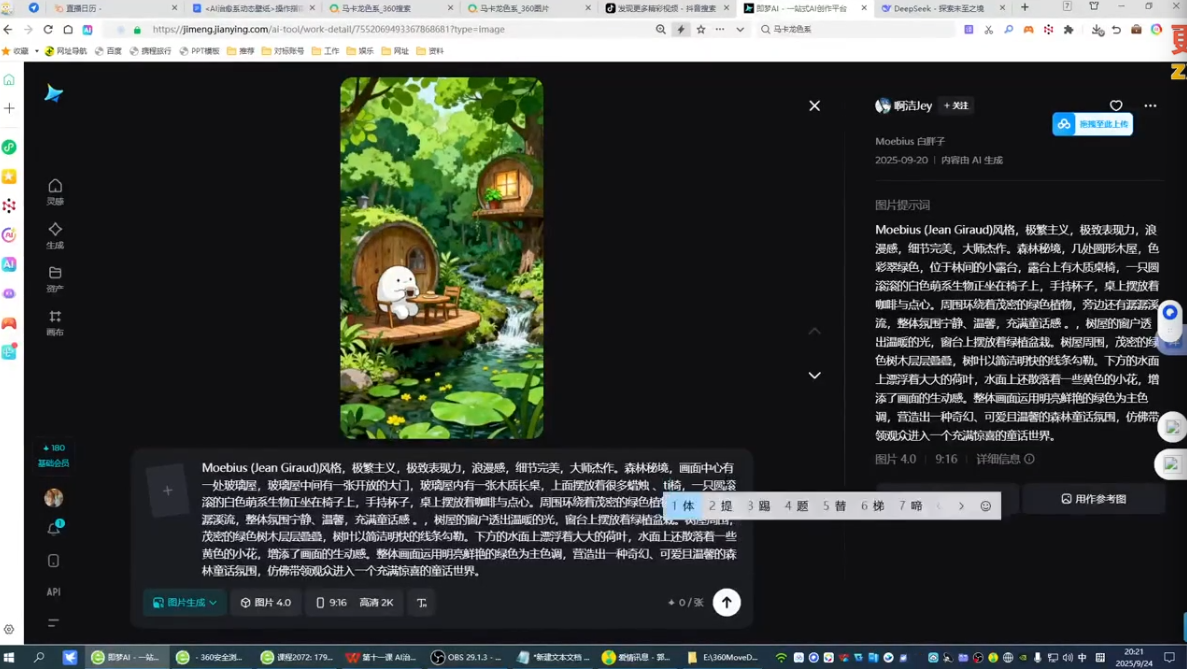Open the three-dot more options menu
The height and width of the screenshot is (669, 1187).
click(x=1151, y=105)
